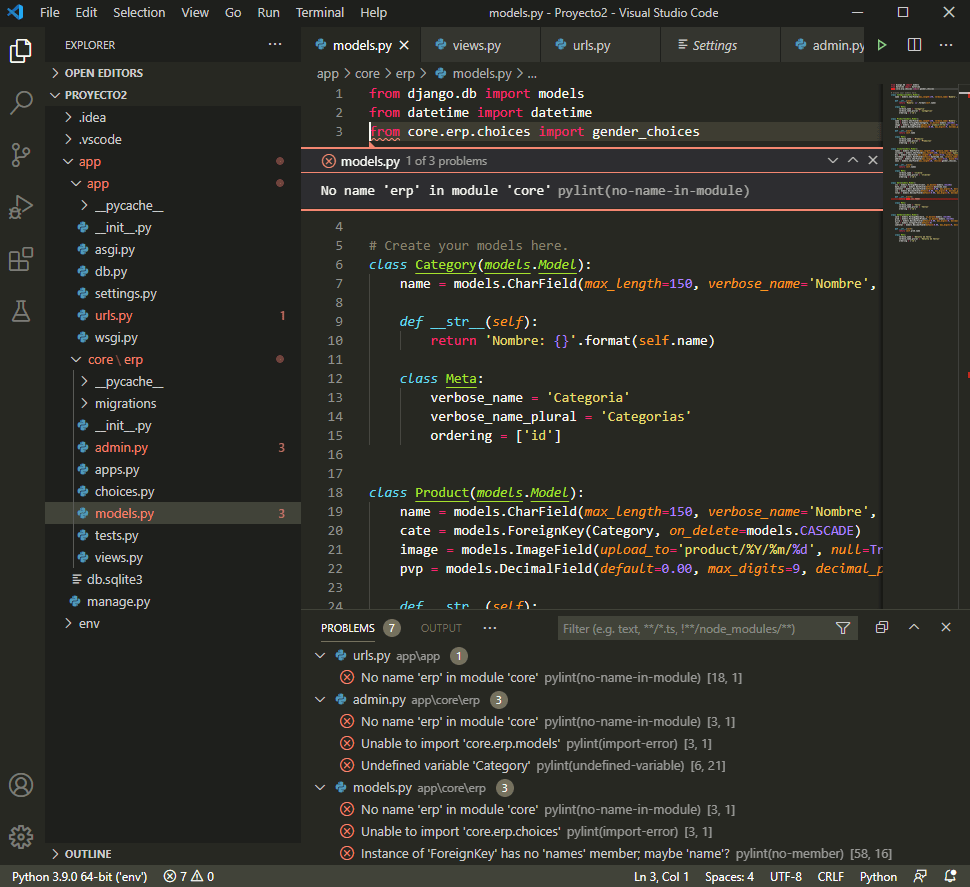
Task: Close the problem peek view
Action: [x=873, y=160]
